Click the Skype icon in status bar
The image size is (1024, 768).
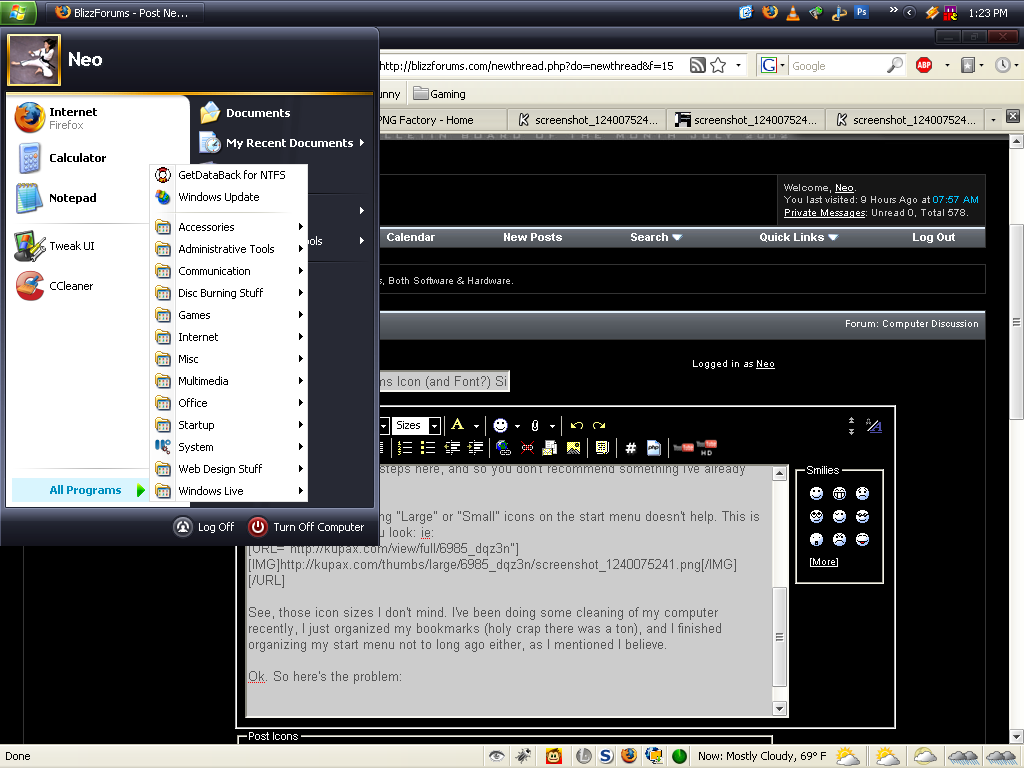(606, 756)
